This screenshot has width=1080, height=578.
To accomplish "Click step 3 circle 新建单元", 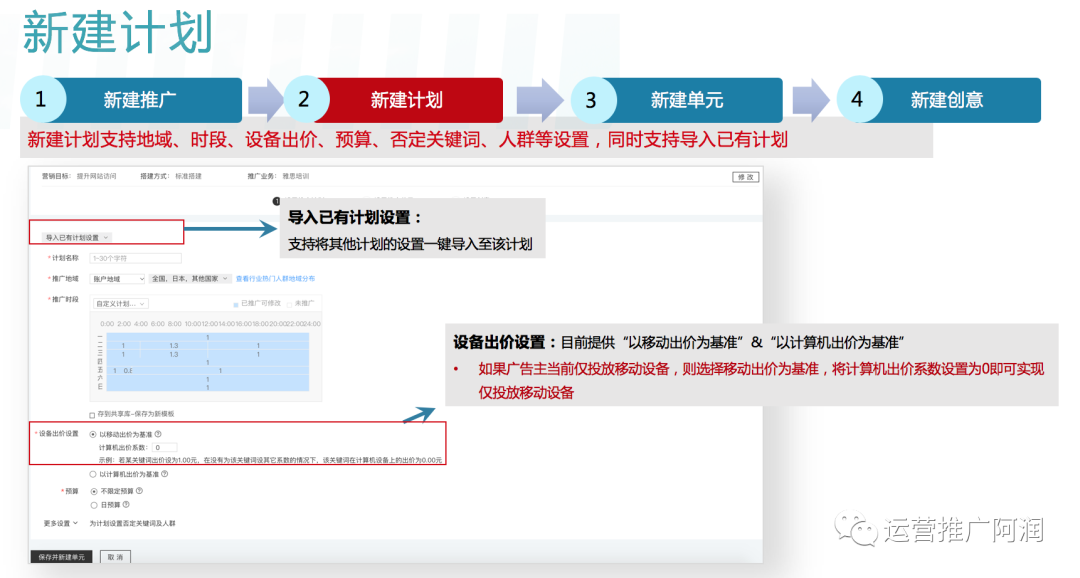I will tap(591, 100).
